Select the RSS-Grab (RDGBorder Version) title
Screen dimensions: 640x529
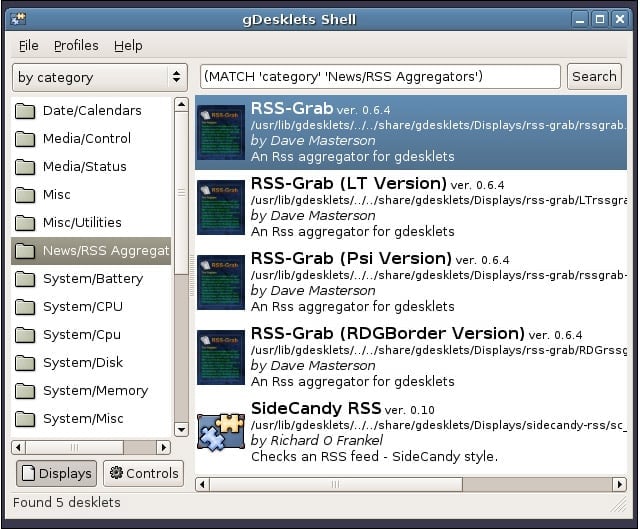[x=388, y=333]
